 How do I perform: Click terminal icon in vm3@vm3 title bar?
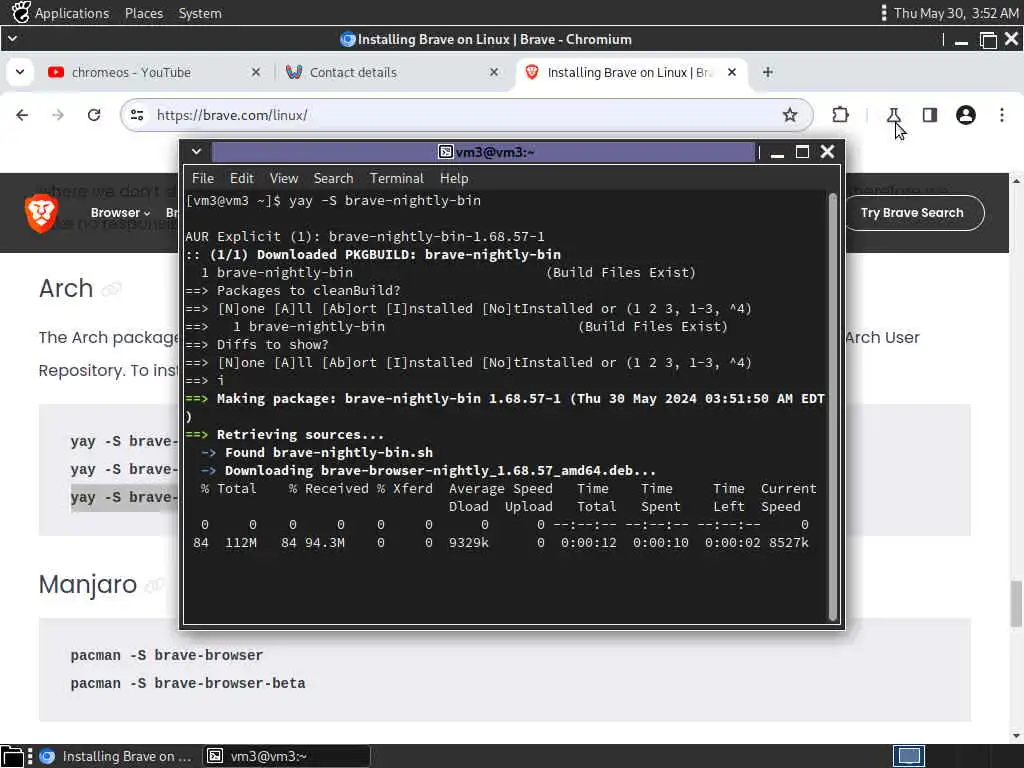[x=445, y=152]
